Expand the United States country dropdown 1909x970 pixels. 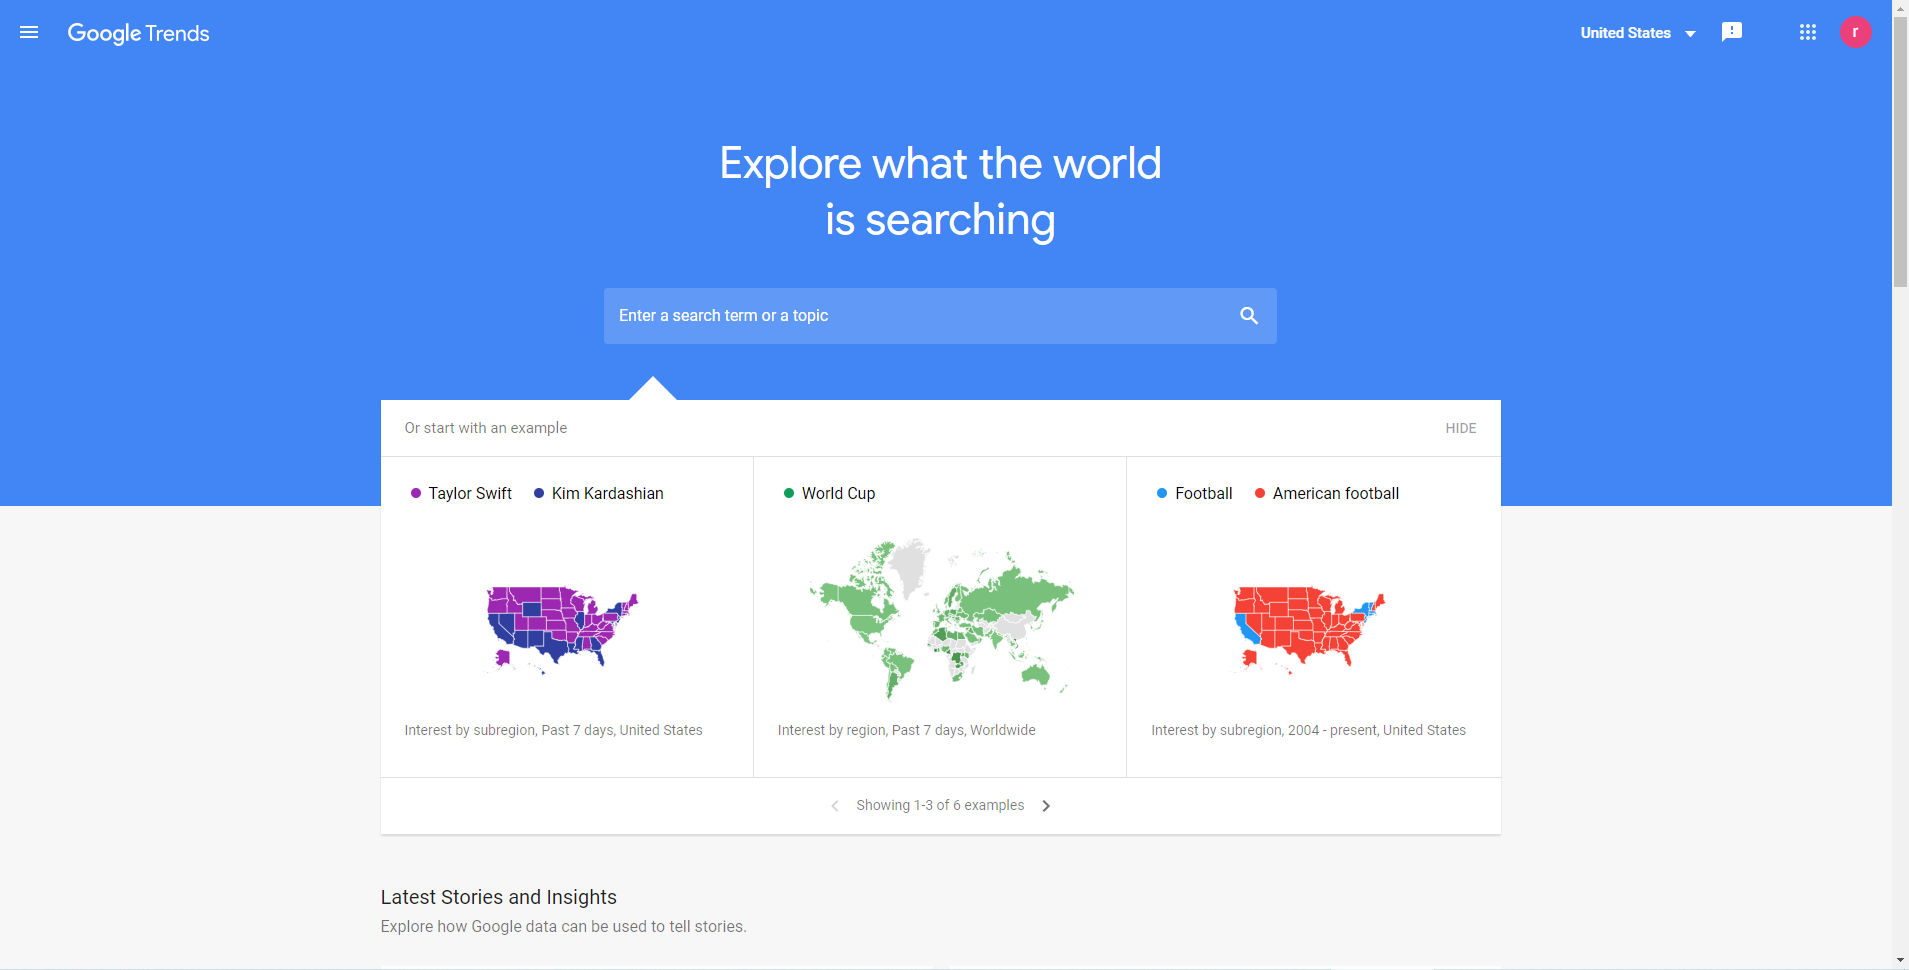click(1637, 33)
